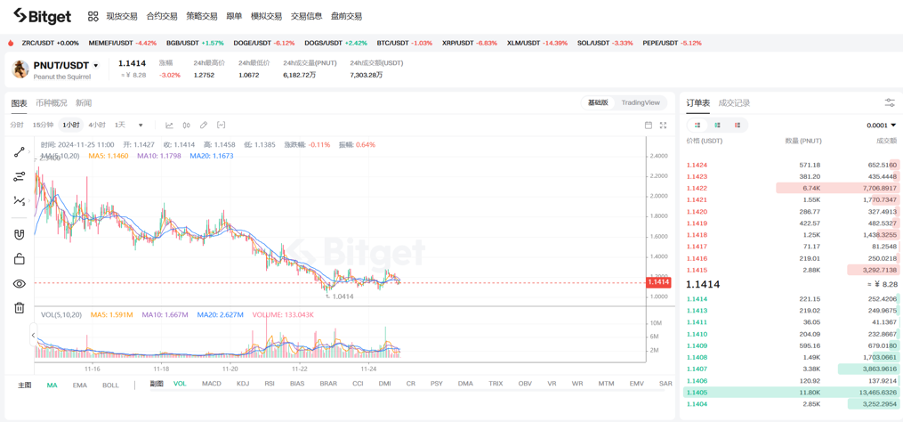Open the 盘前交易 pre-market trading menu
The image size is (904, 422).
tap(346, 16)
